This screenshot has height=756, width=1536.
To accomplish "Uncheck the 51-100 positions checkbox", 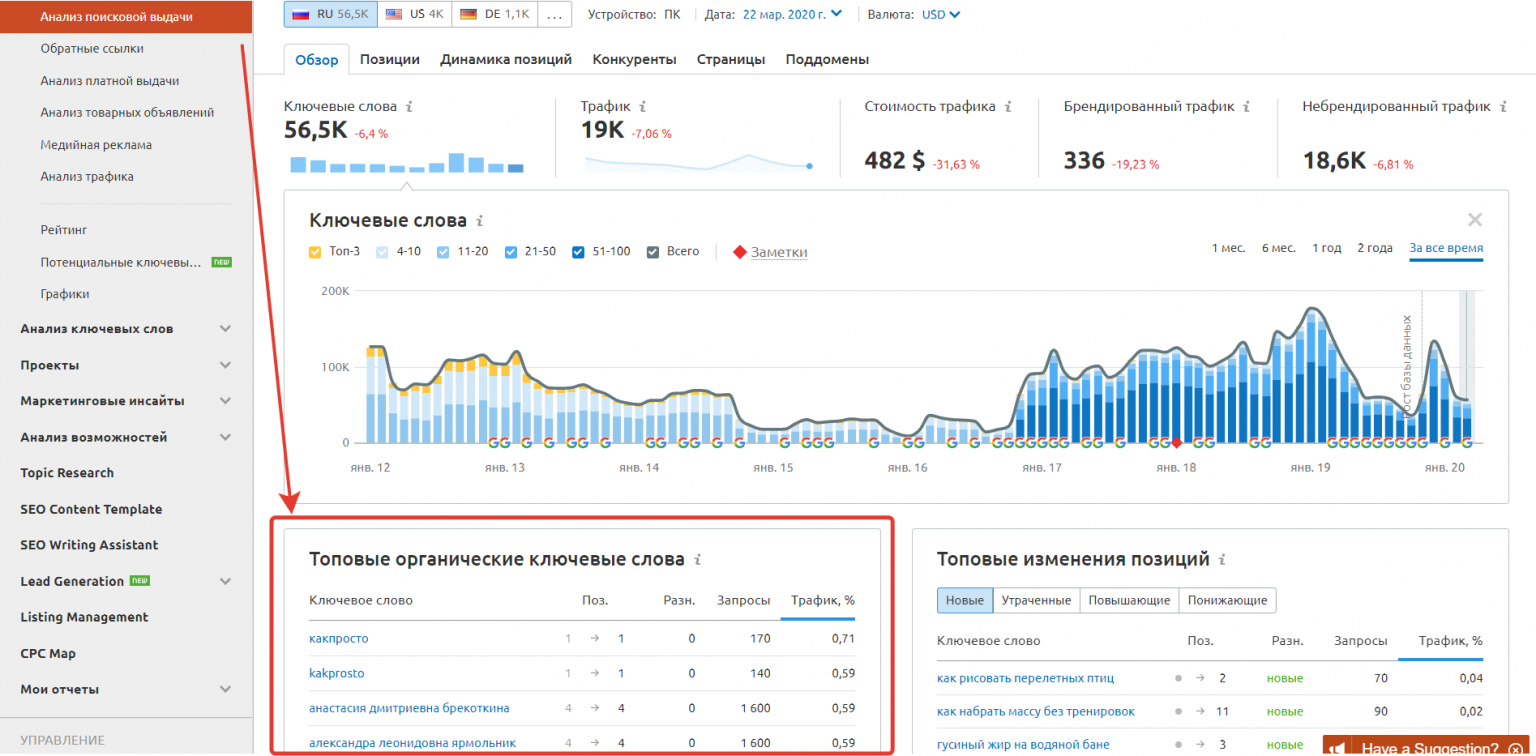I will tap(579, 252).
